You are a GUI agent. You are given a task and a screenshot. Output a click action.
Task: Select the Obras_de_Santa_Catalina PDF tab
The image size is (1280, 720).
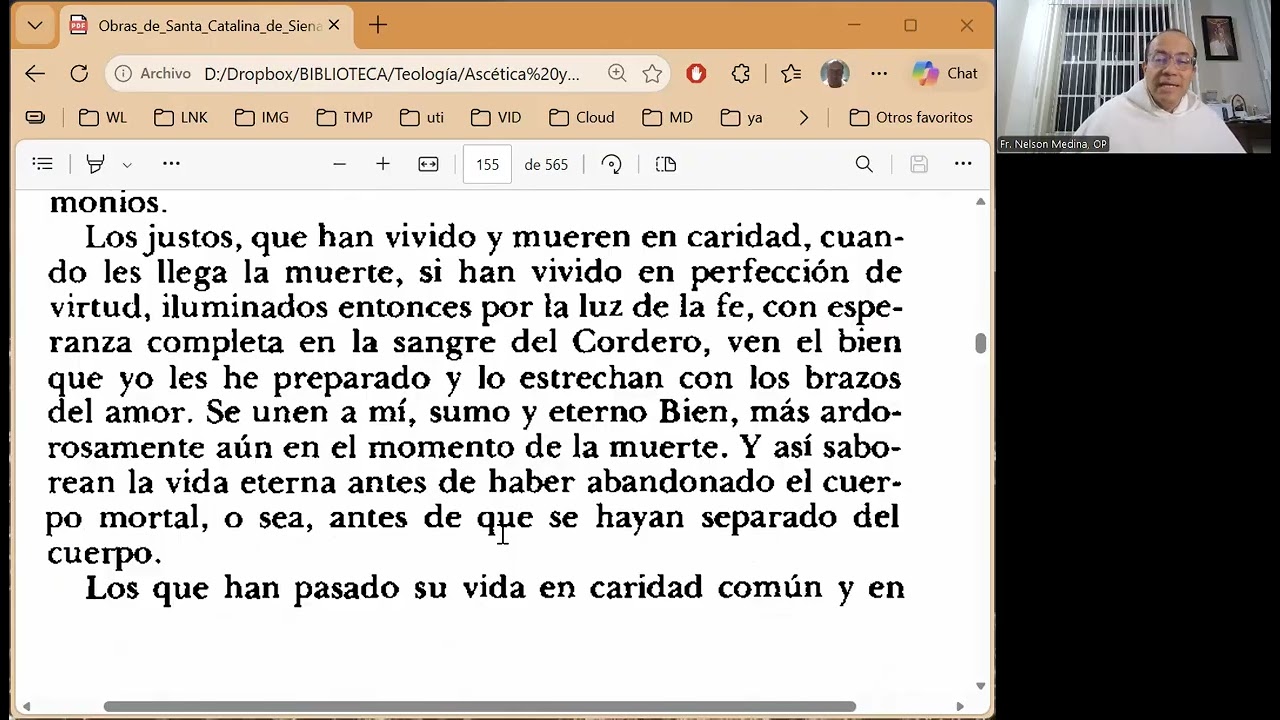tap(205, 26)
